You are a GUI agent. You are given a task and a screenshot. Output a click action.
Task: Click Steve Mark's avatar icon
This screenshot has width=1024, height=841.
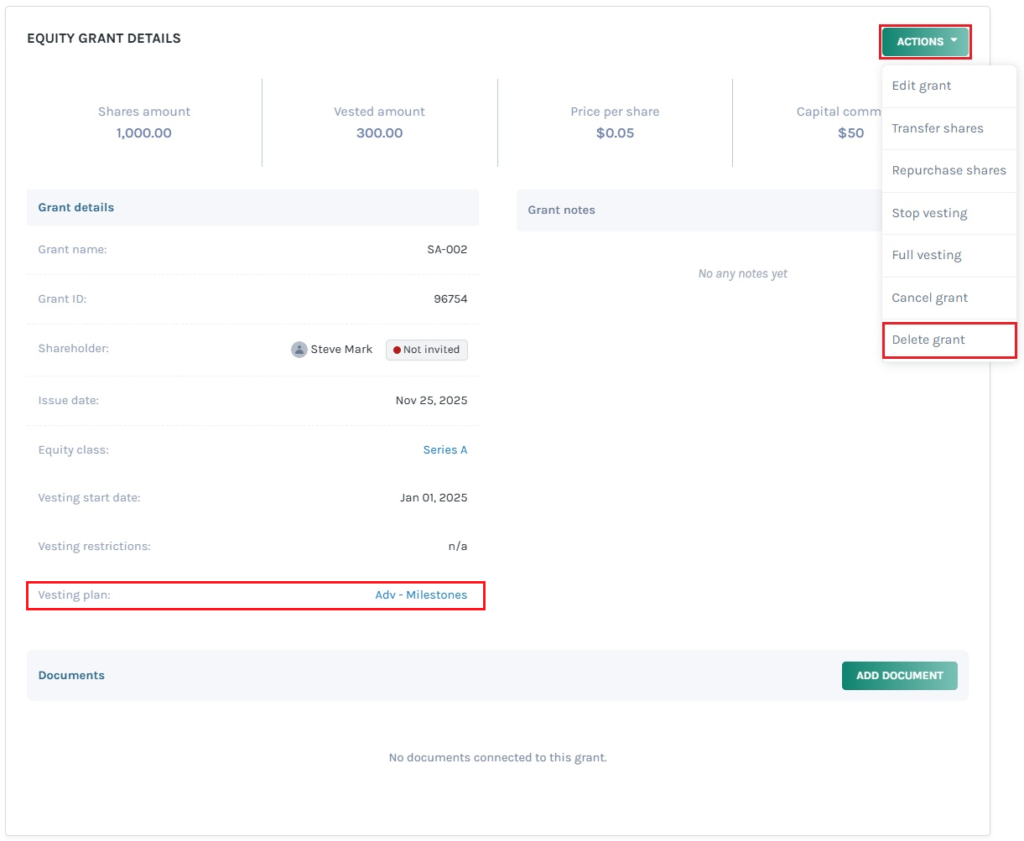coord(299,350)
